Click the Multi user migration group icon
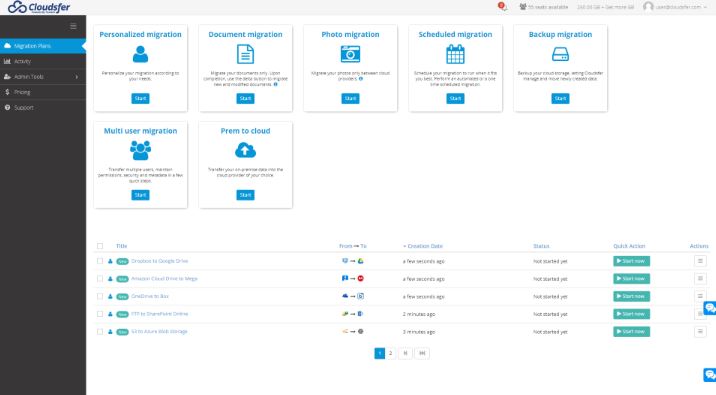 [x=140, y=150]
